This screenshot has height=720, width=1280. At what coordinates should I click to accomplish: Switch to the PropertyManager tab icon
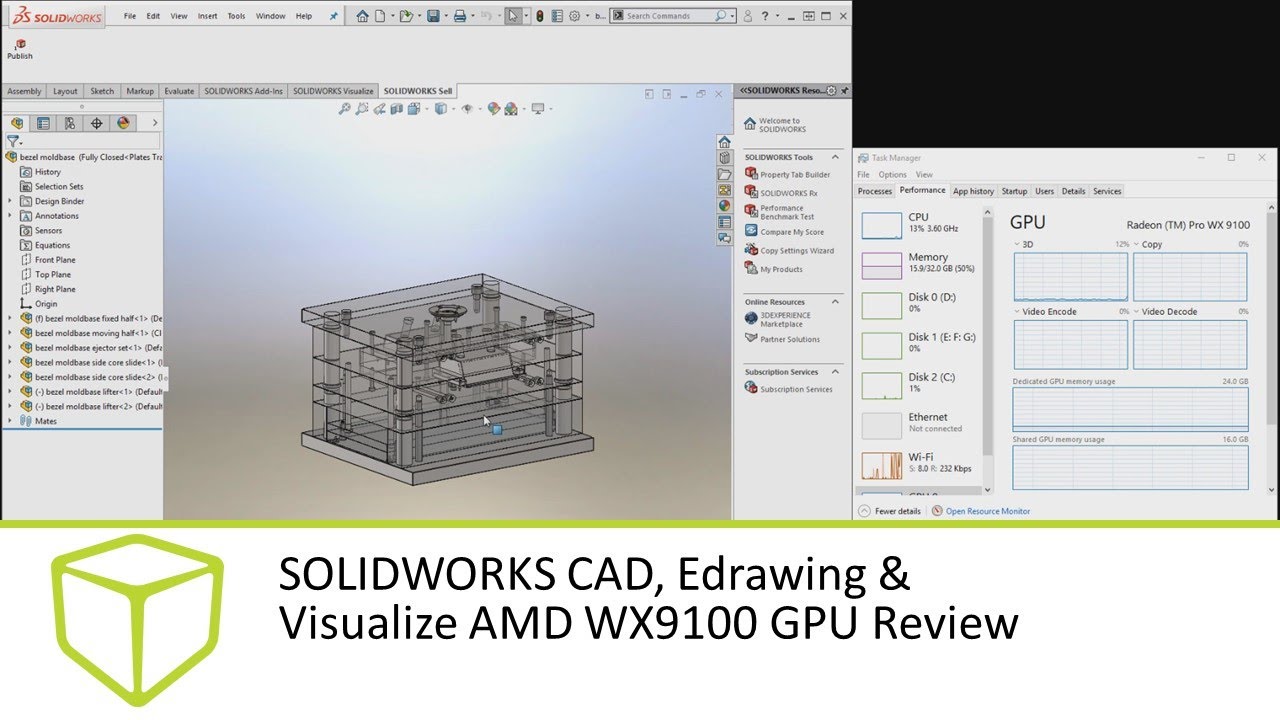(43, 123)
